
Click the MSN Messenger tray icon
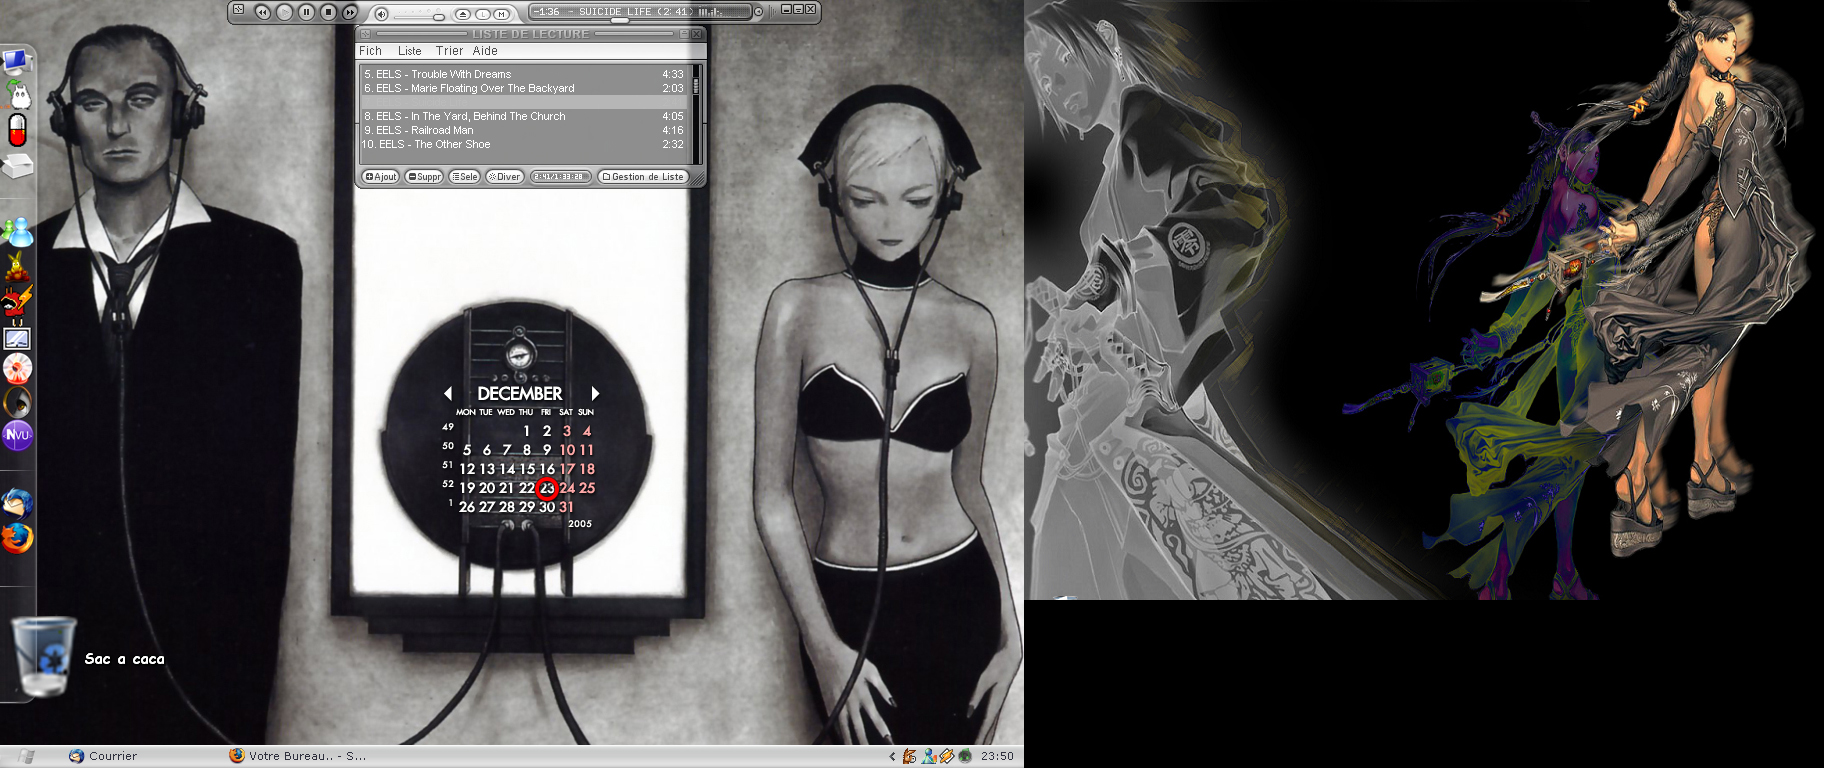point(929,756)
